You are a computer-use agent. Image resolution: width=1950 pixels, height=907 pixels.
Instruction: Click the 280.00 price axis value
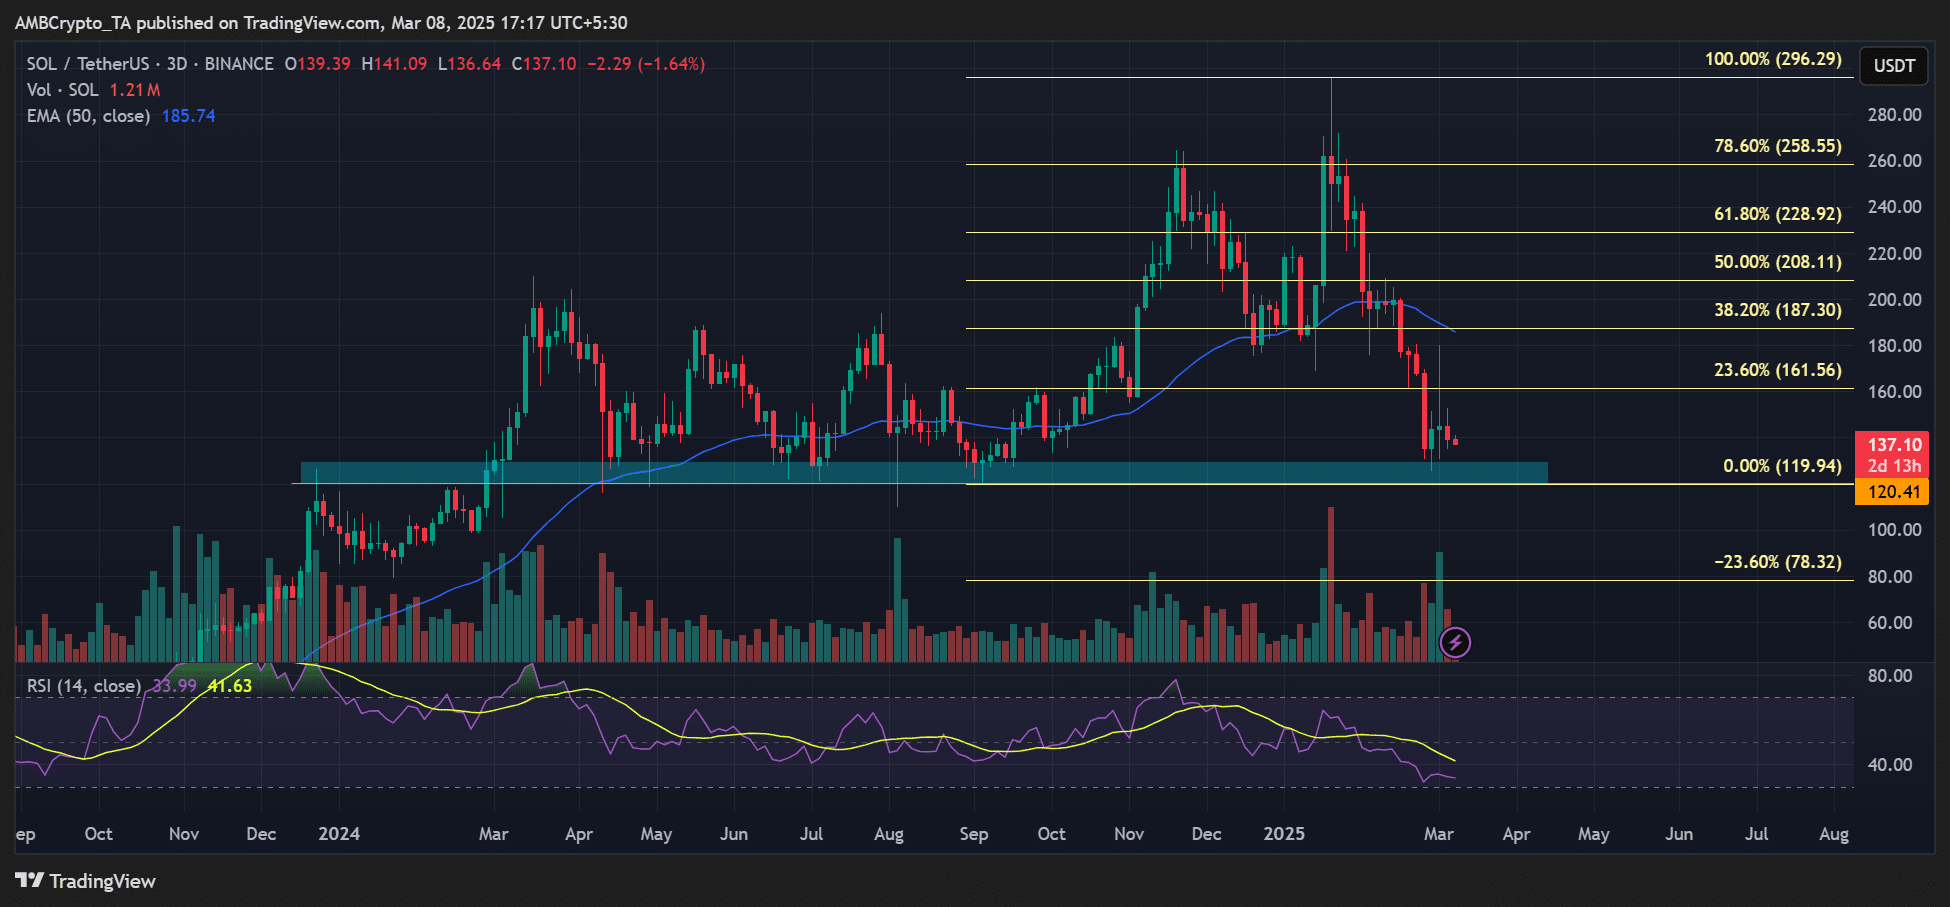(x=1894, y=115)
